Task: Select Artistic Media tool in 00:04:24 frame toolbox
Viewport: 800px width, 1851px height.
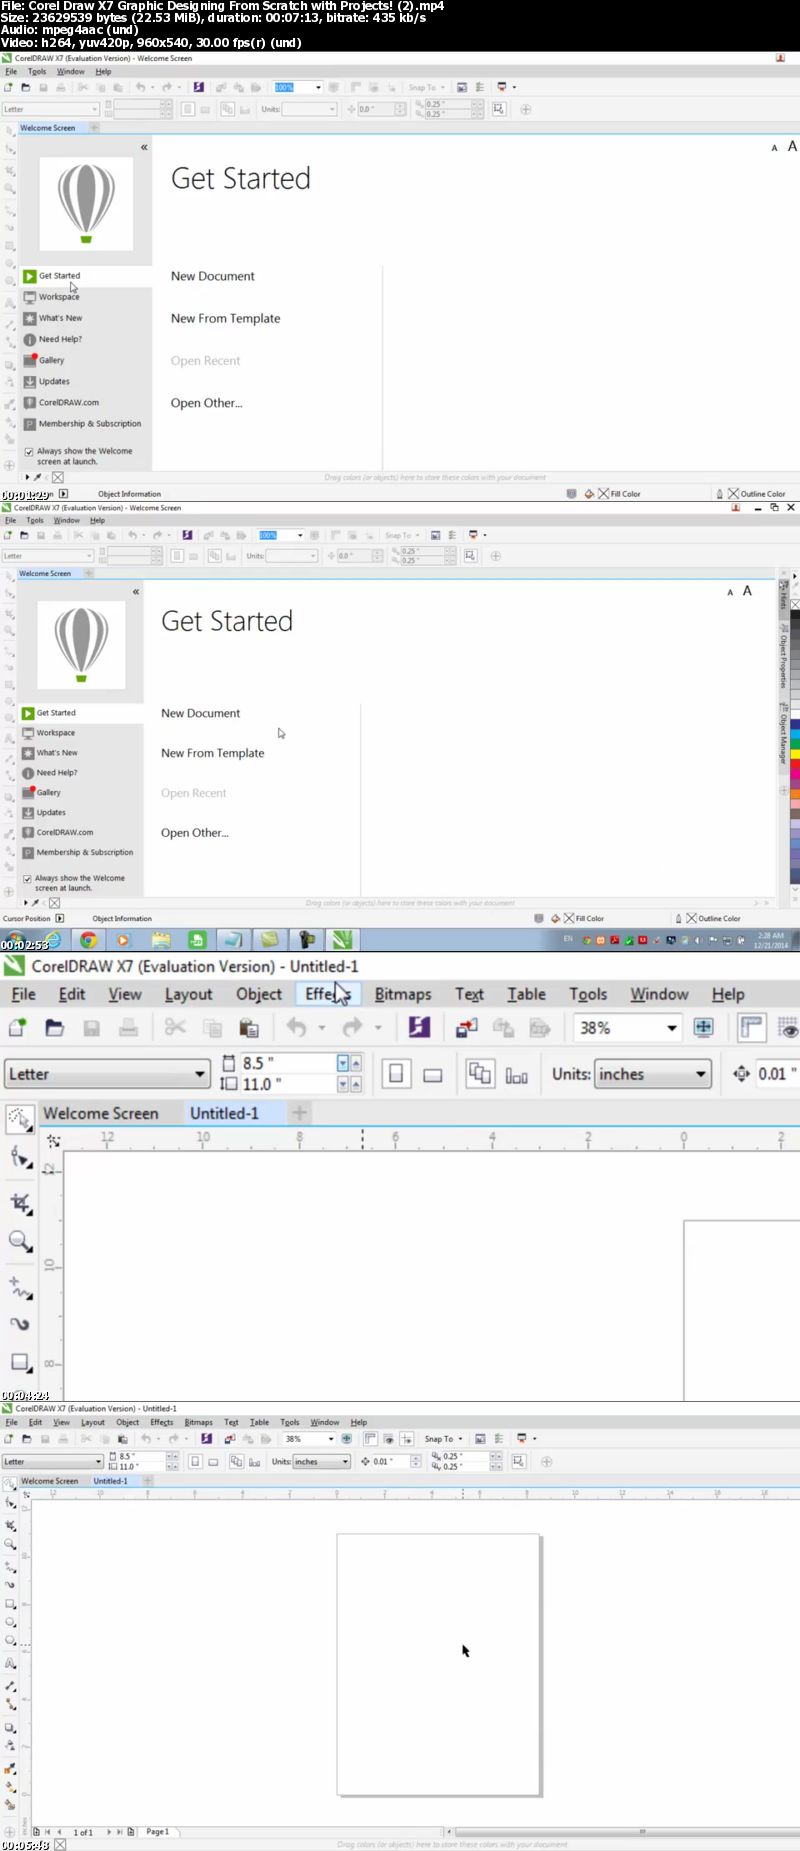Action: coord(19,1324)
